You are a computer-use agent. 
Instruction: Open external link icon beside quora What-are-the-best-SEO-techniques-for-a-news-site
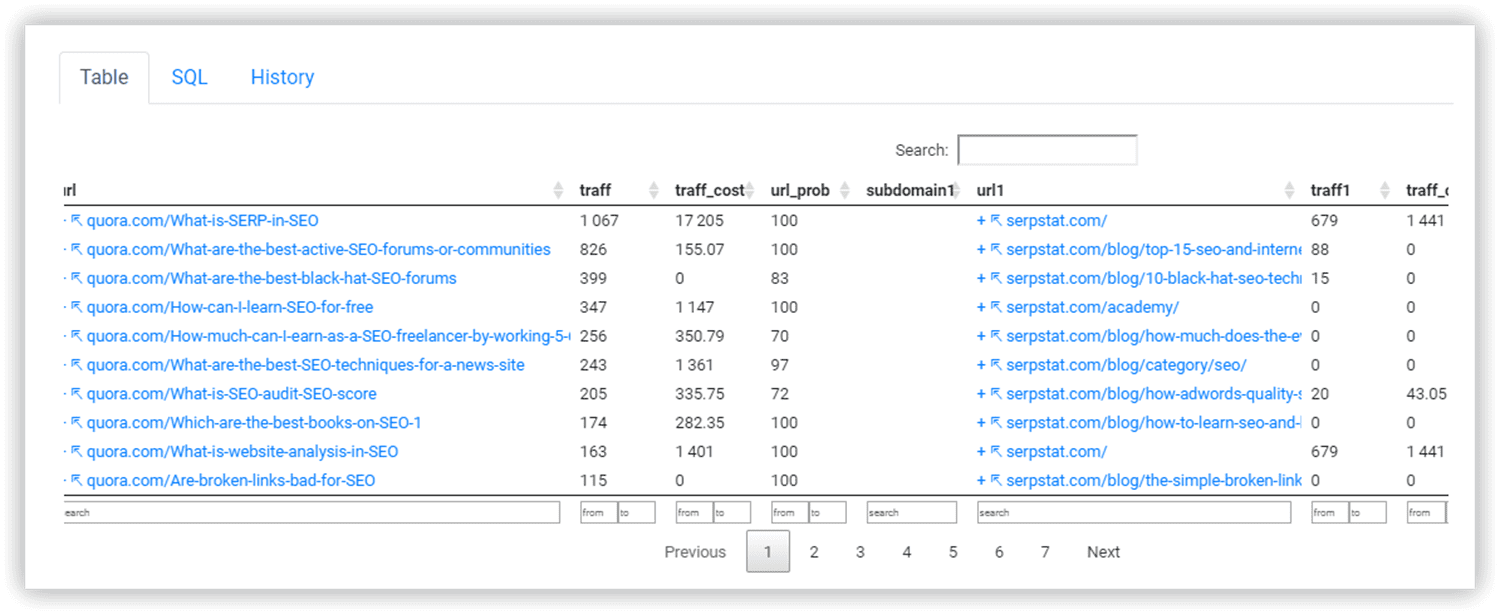[76, 366]
